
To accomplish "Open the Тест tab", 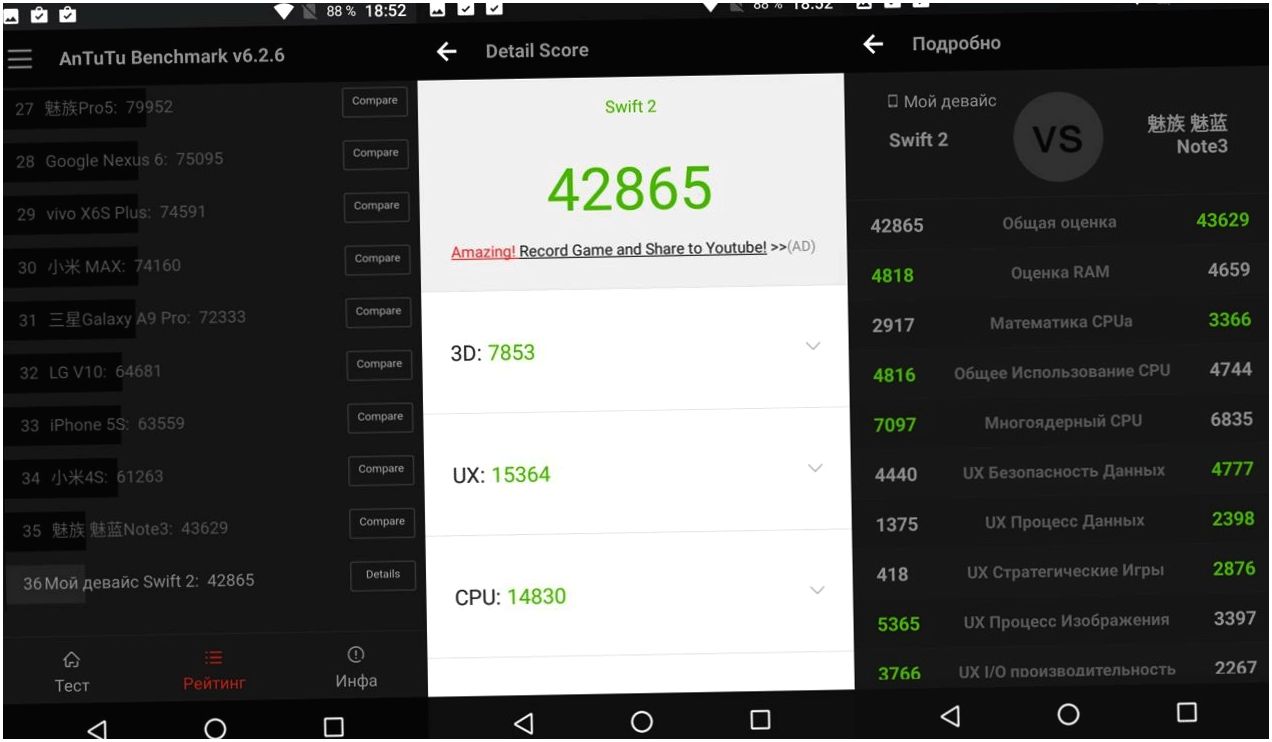I will point(71,672).
